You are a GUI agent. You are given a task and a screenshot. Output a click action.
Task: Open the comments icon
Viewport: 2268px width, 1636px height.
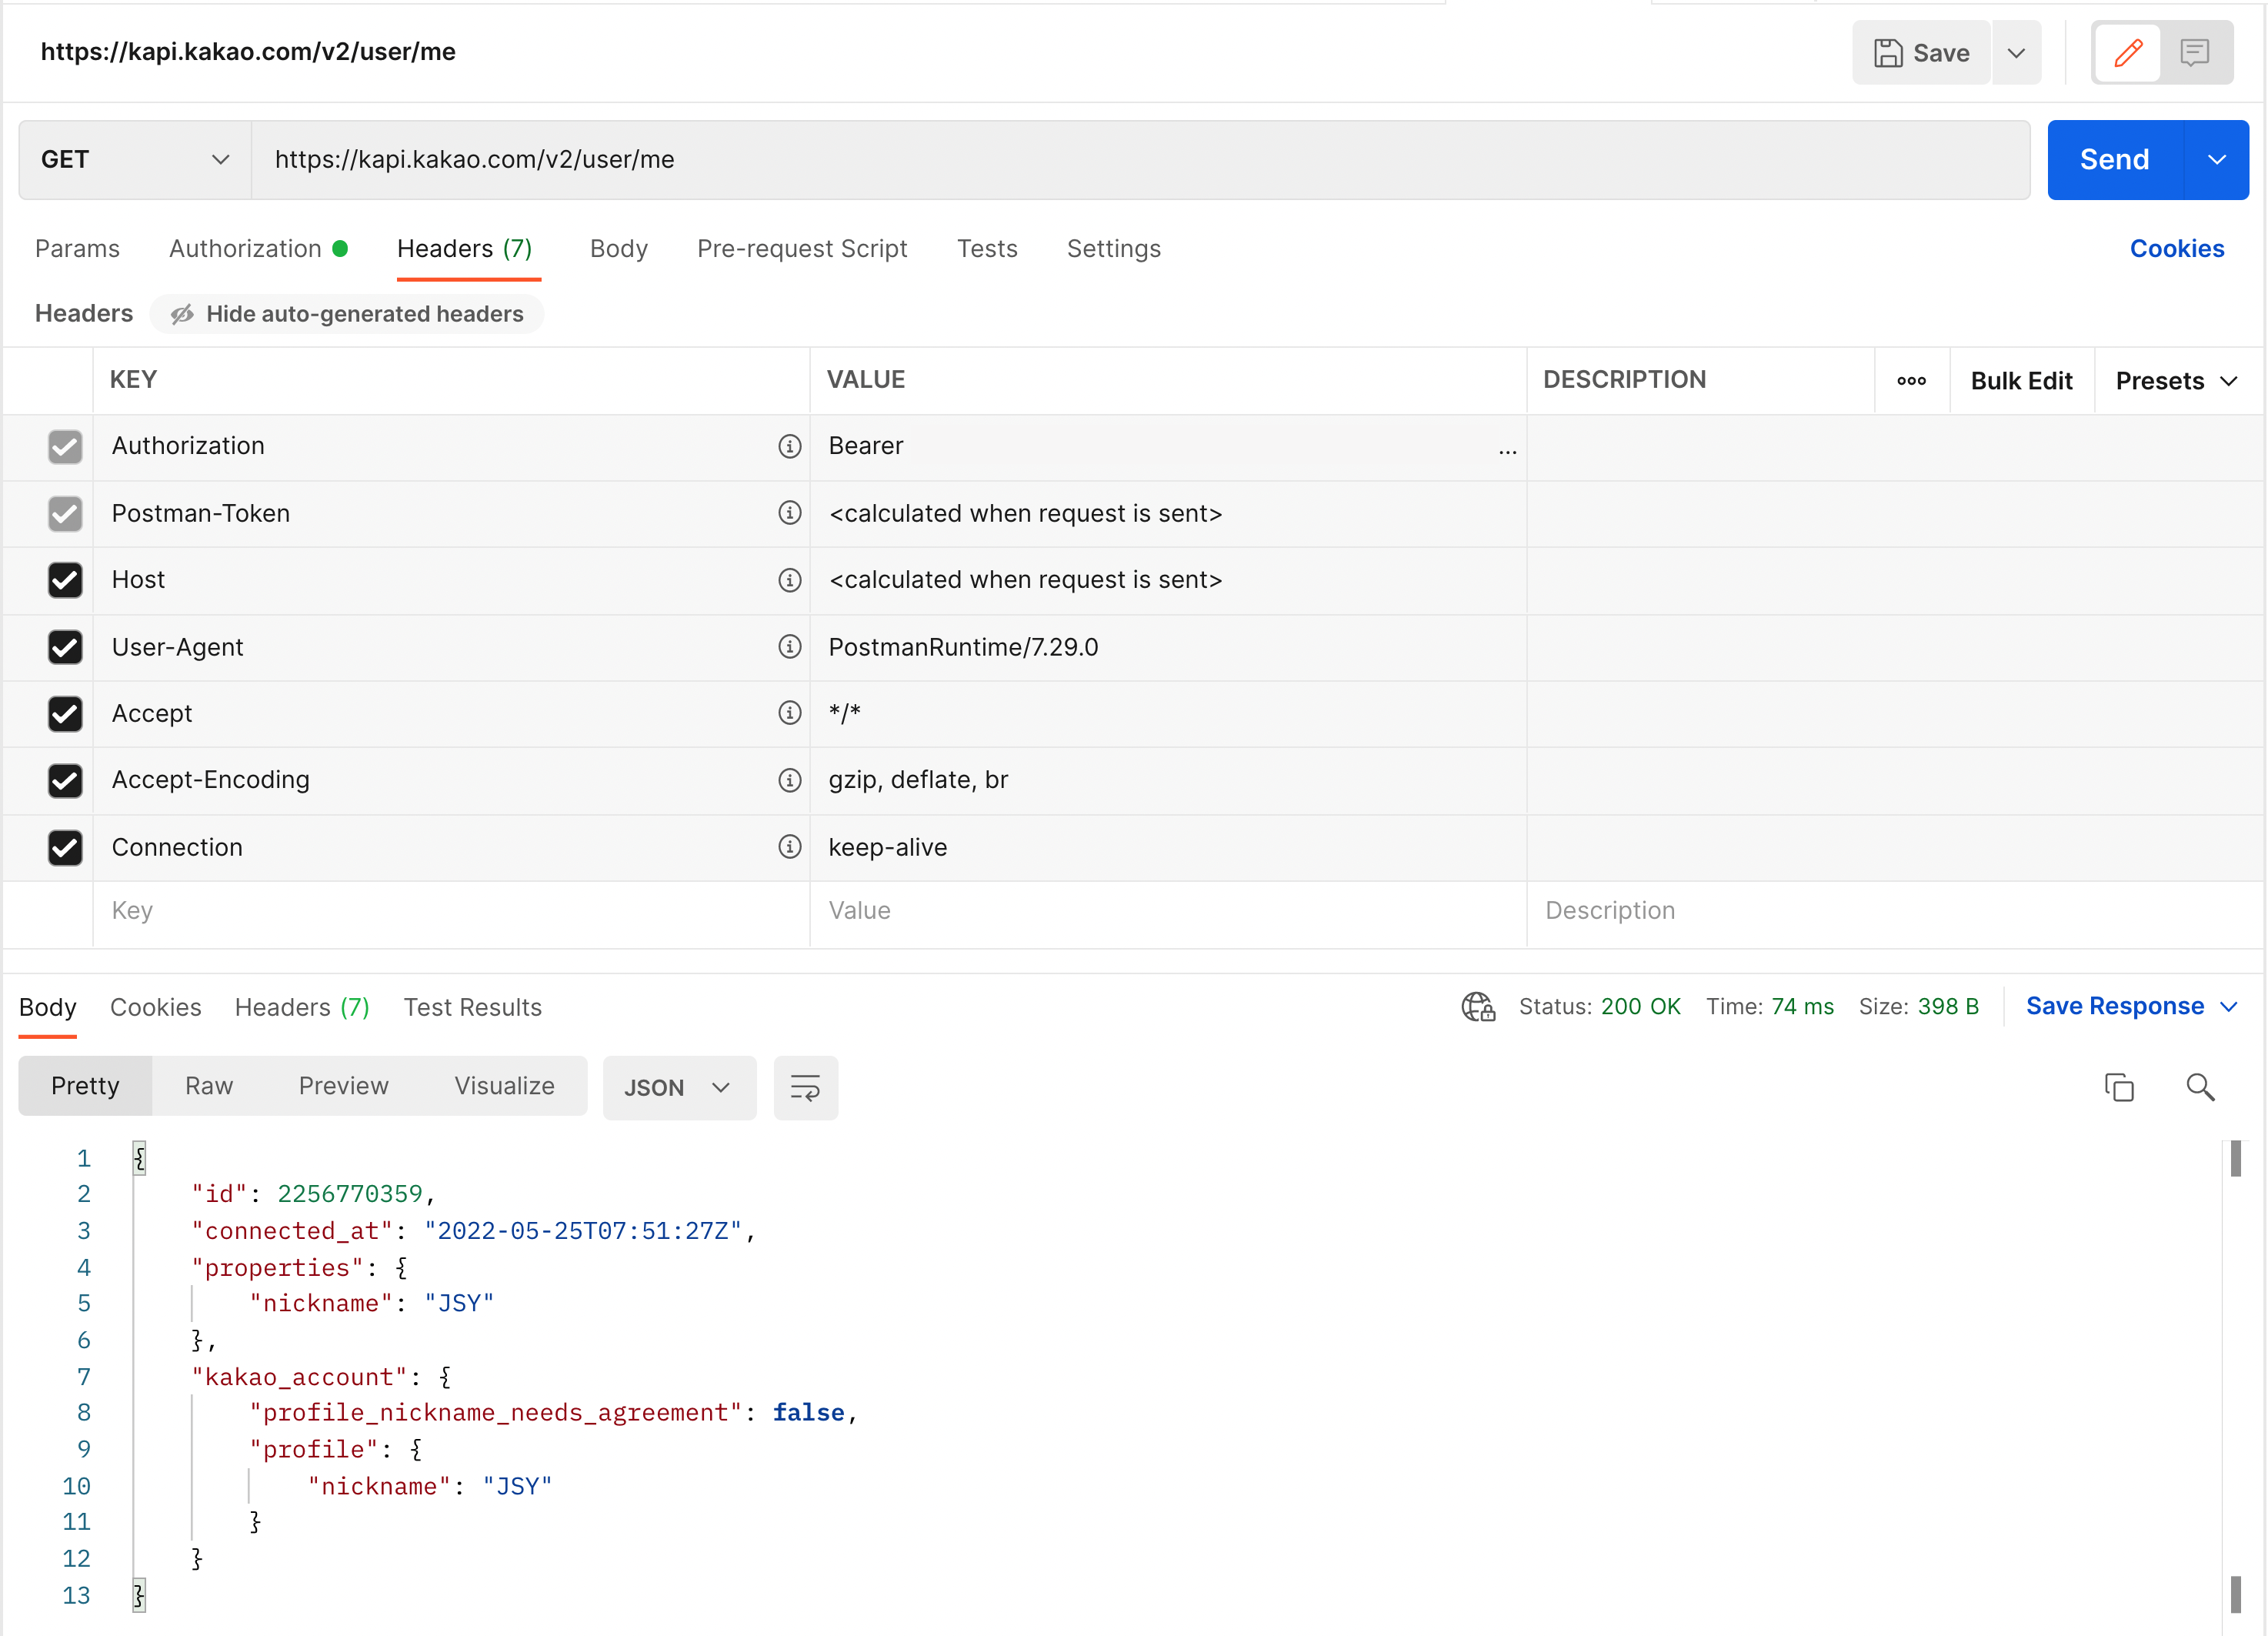[x=2194, y=53]
